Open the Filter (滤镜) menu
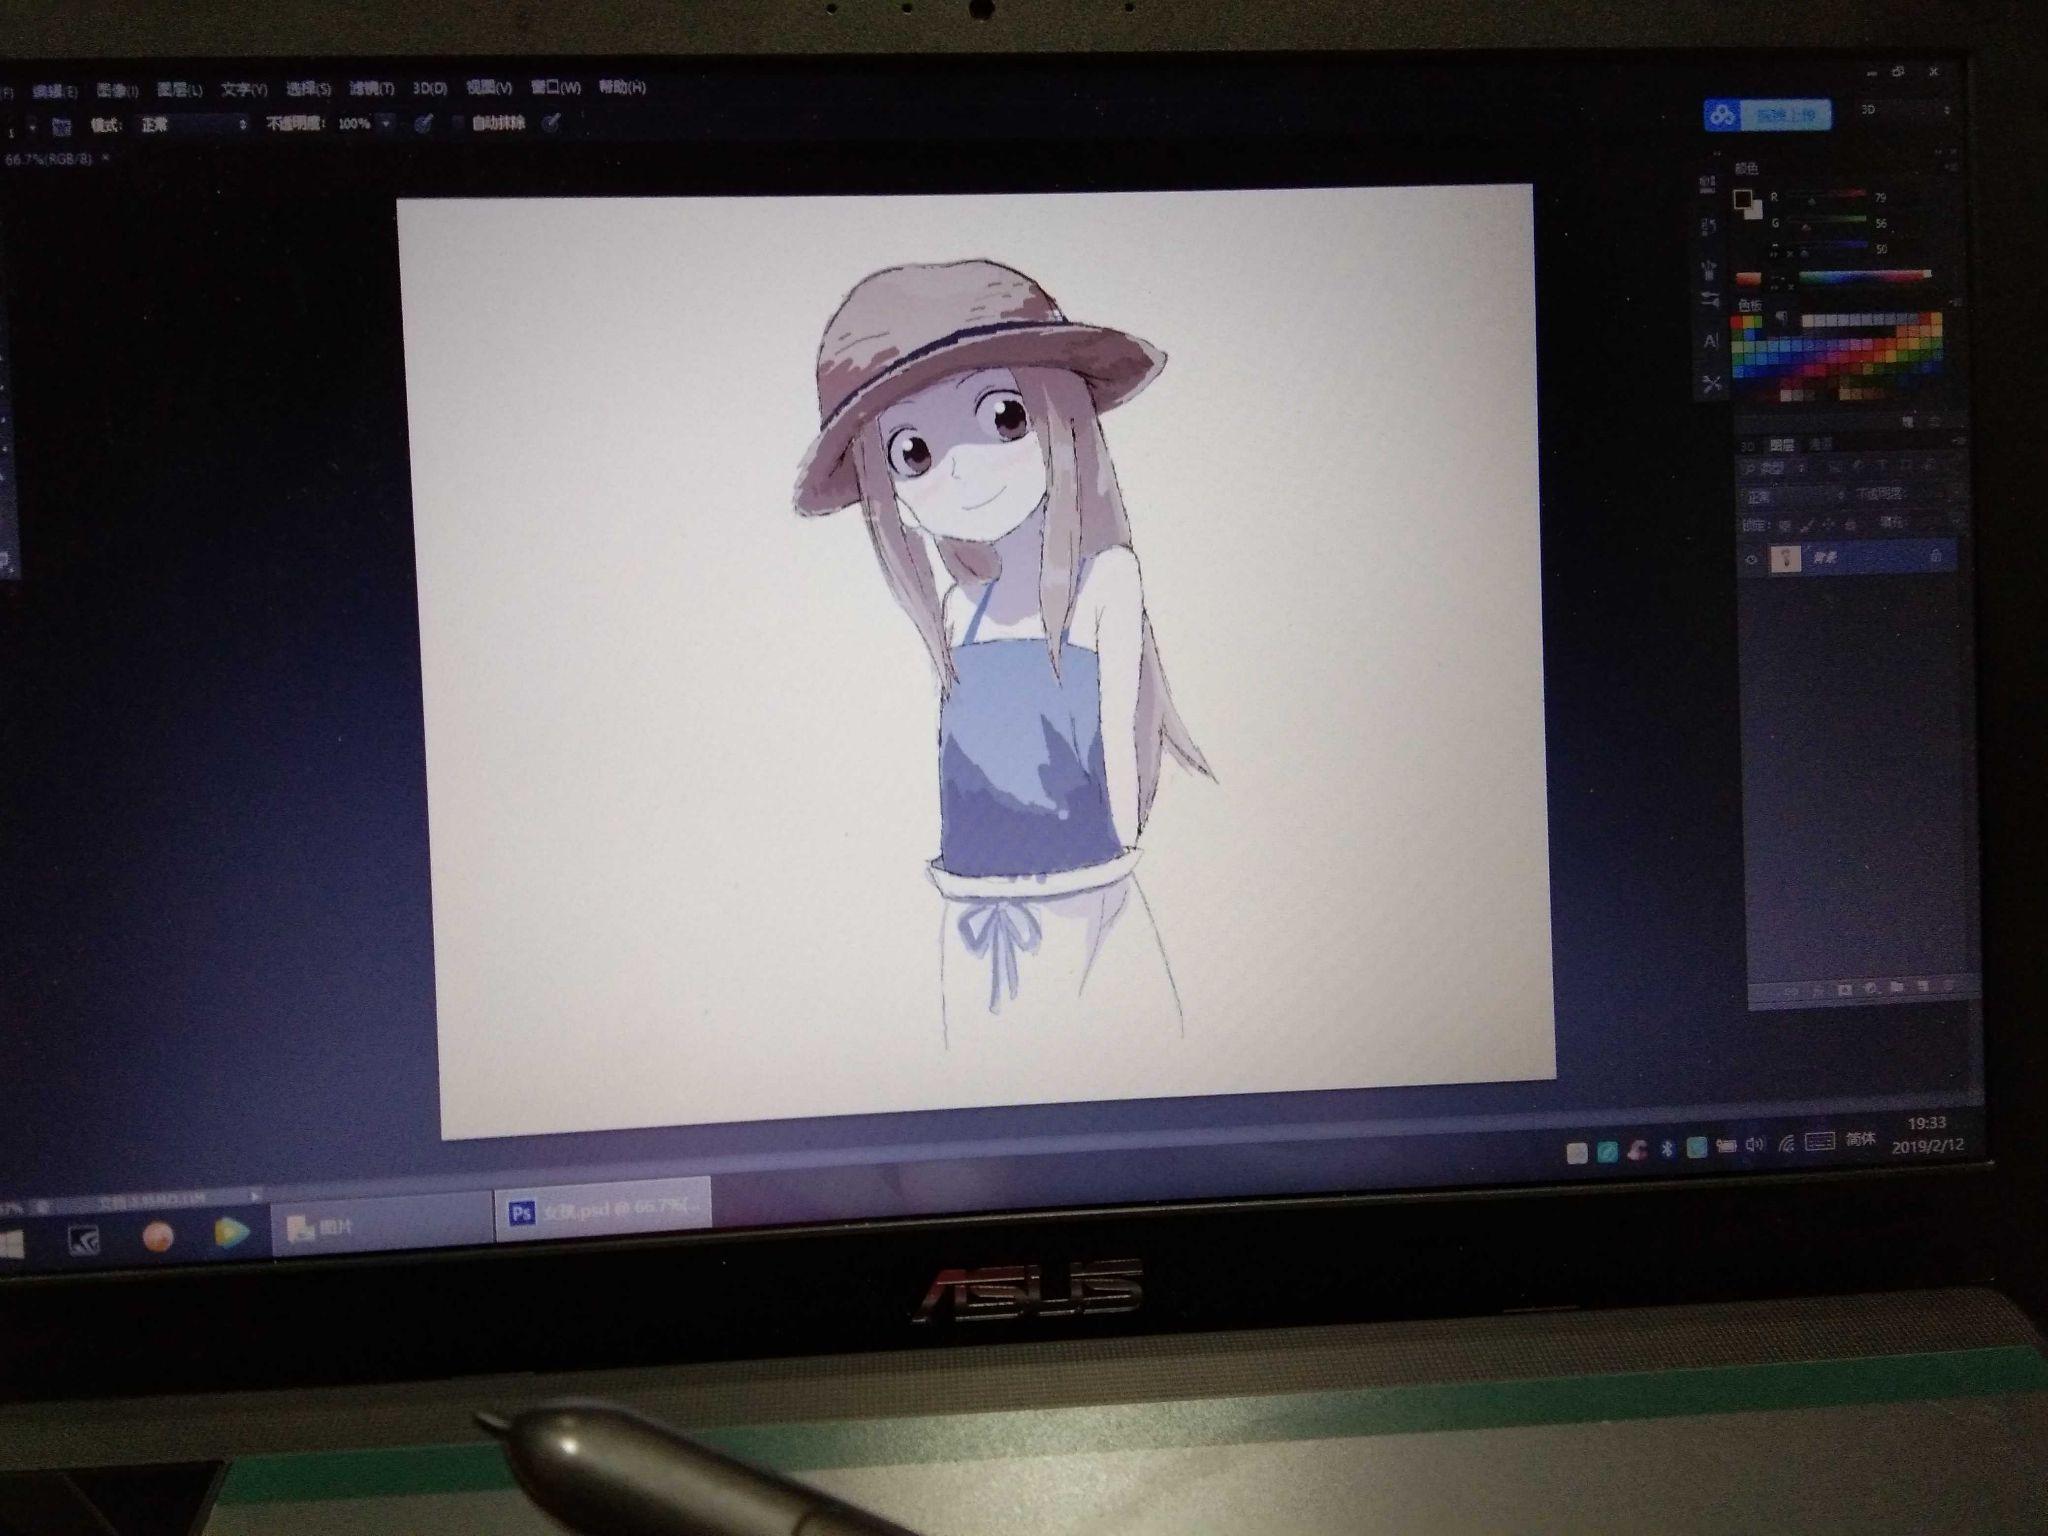The height and width of the screenshot is (1536, 2048). pos(371,88)
